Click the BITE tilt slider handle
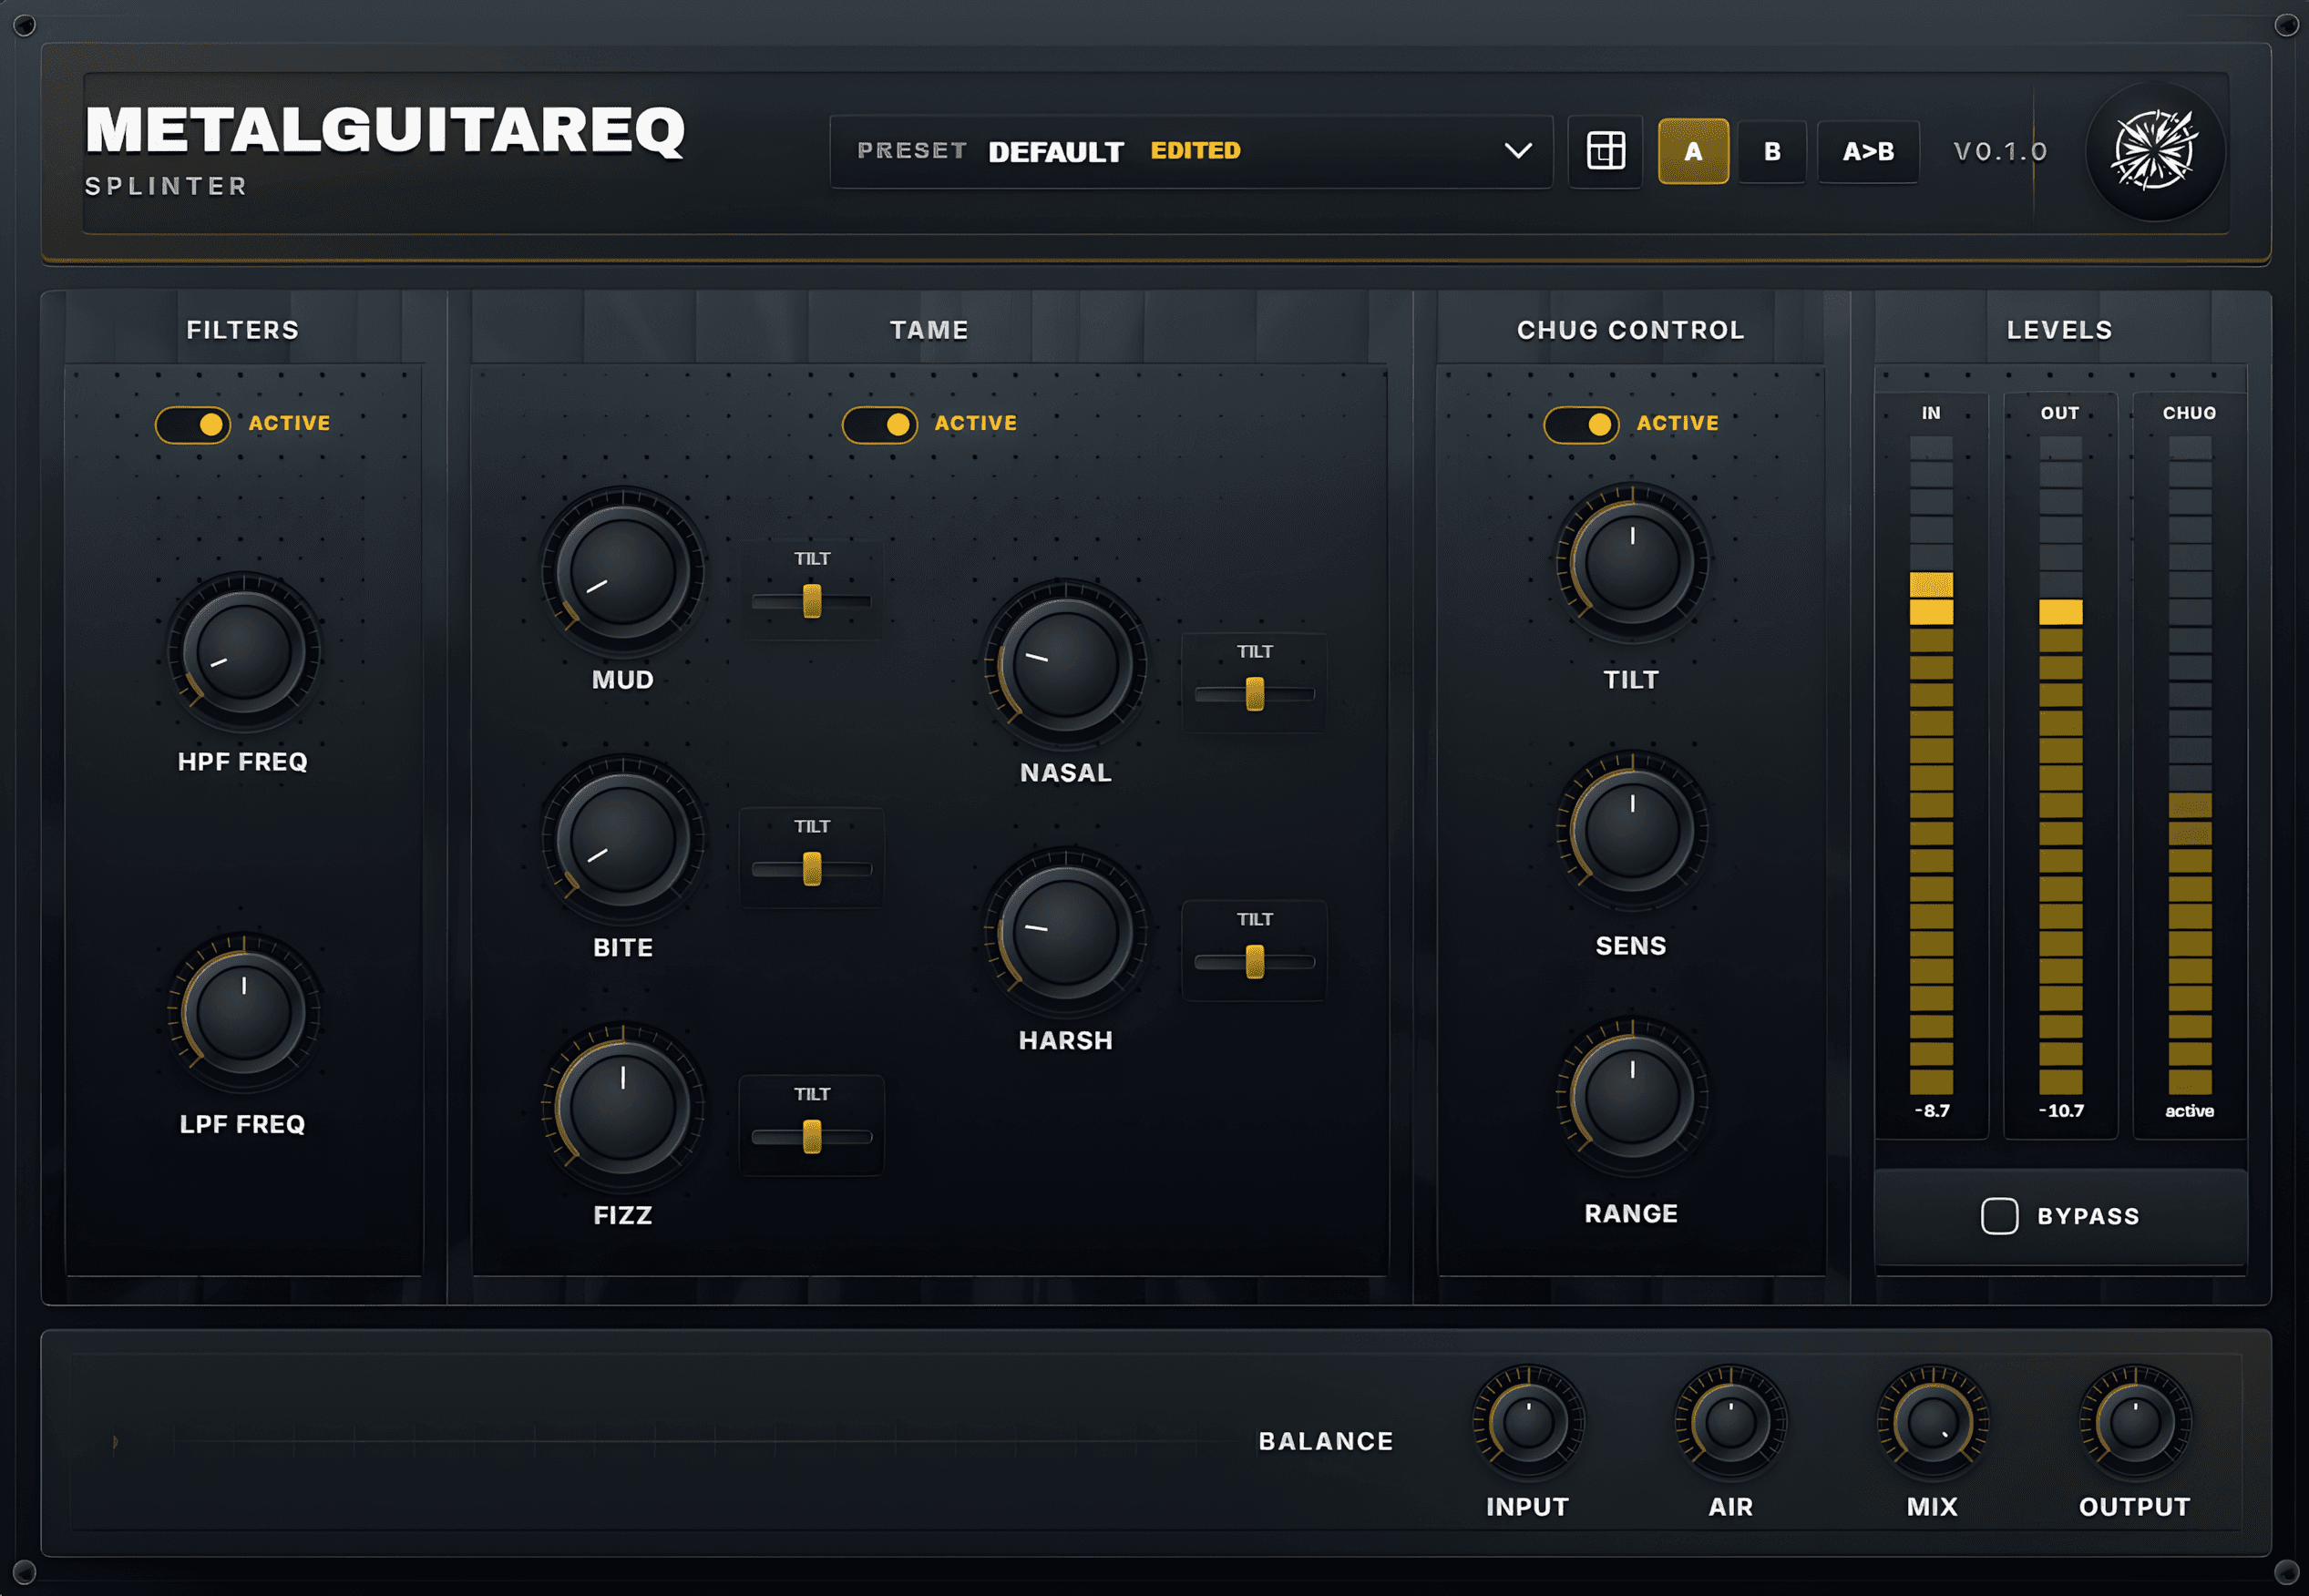The width and height of the screenshot is (2309, 1596). pos(812,869)
